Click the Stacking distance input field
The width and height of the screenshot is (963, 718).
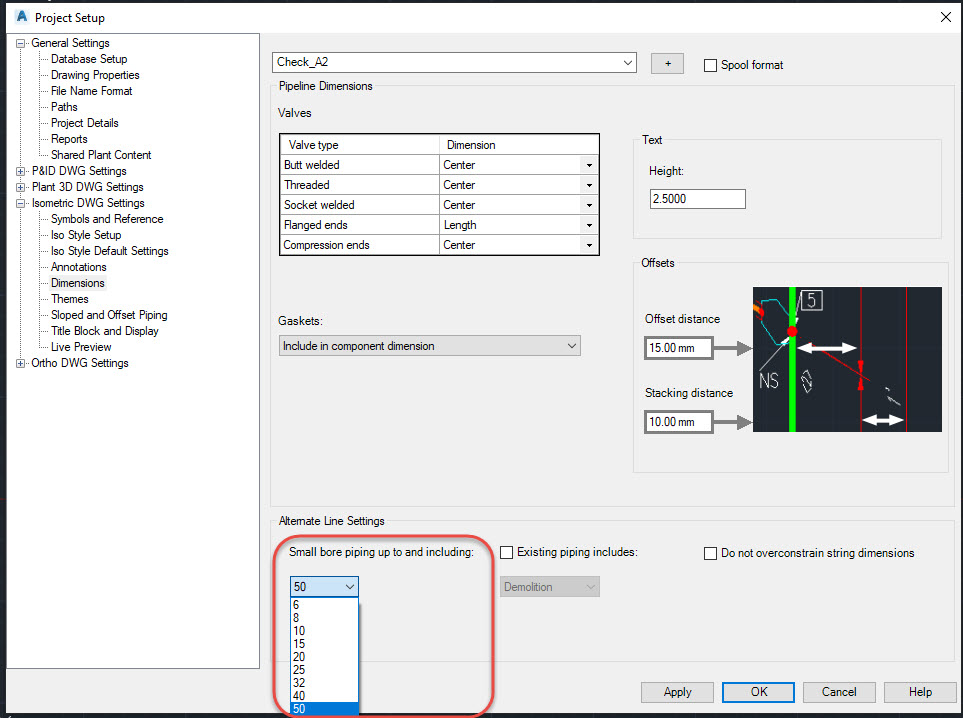point(679,422)
